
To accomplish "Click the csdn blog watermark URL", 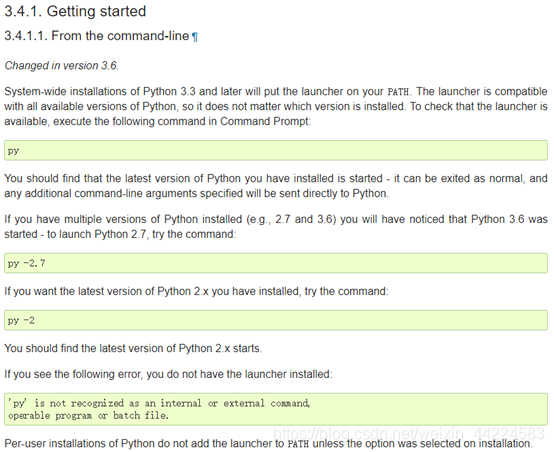I will 409,433.
